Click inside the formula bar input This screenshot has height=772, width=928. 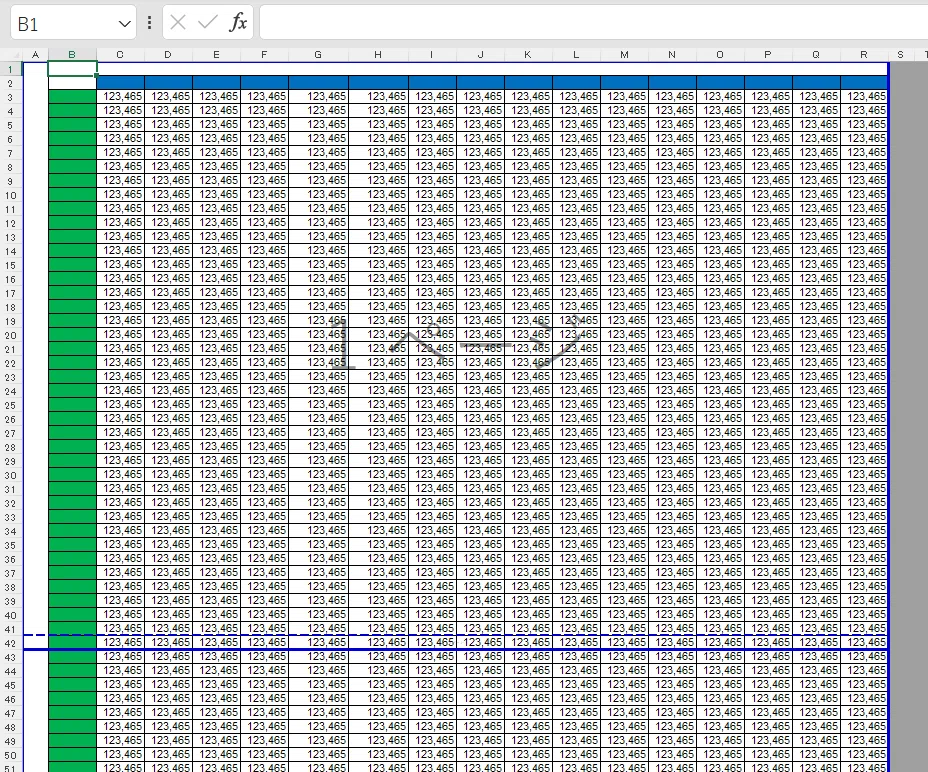tap(593, 22)
